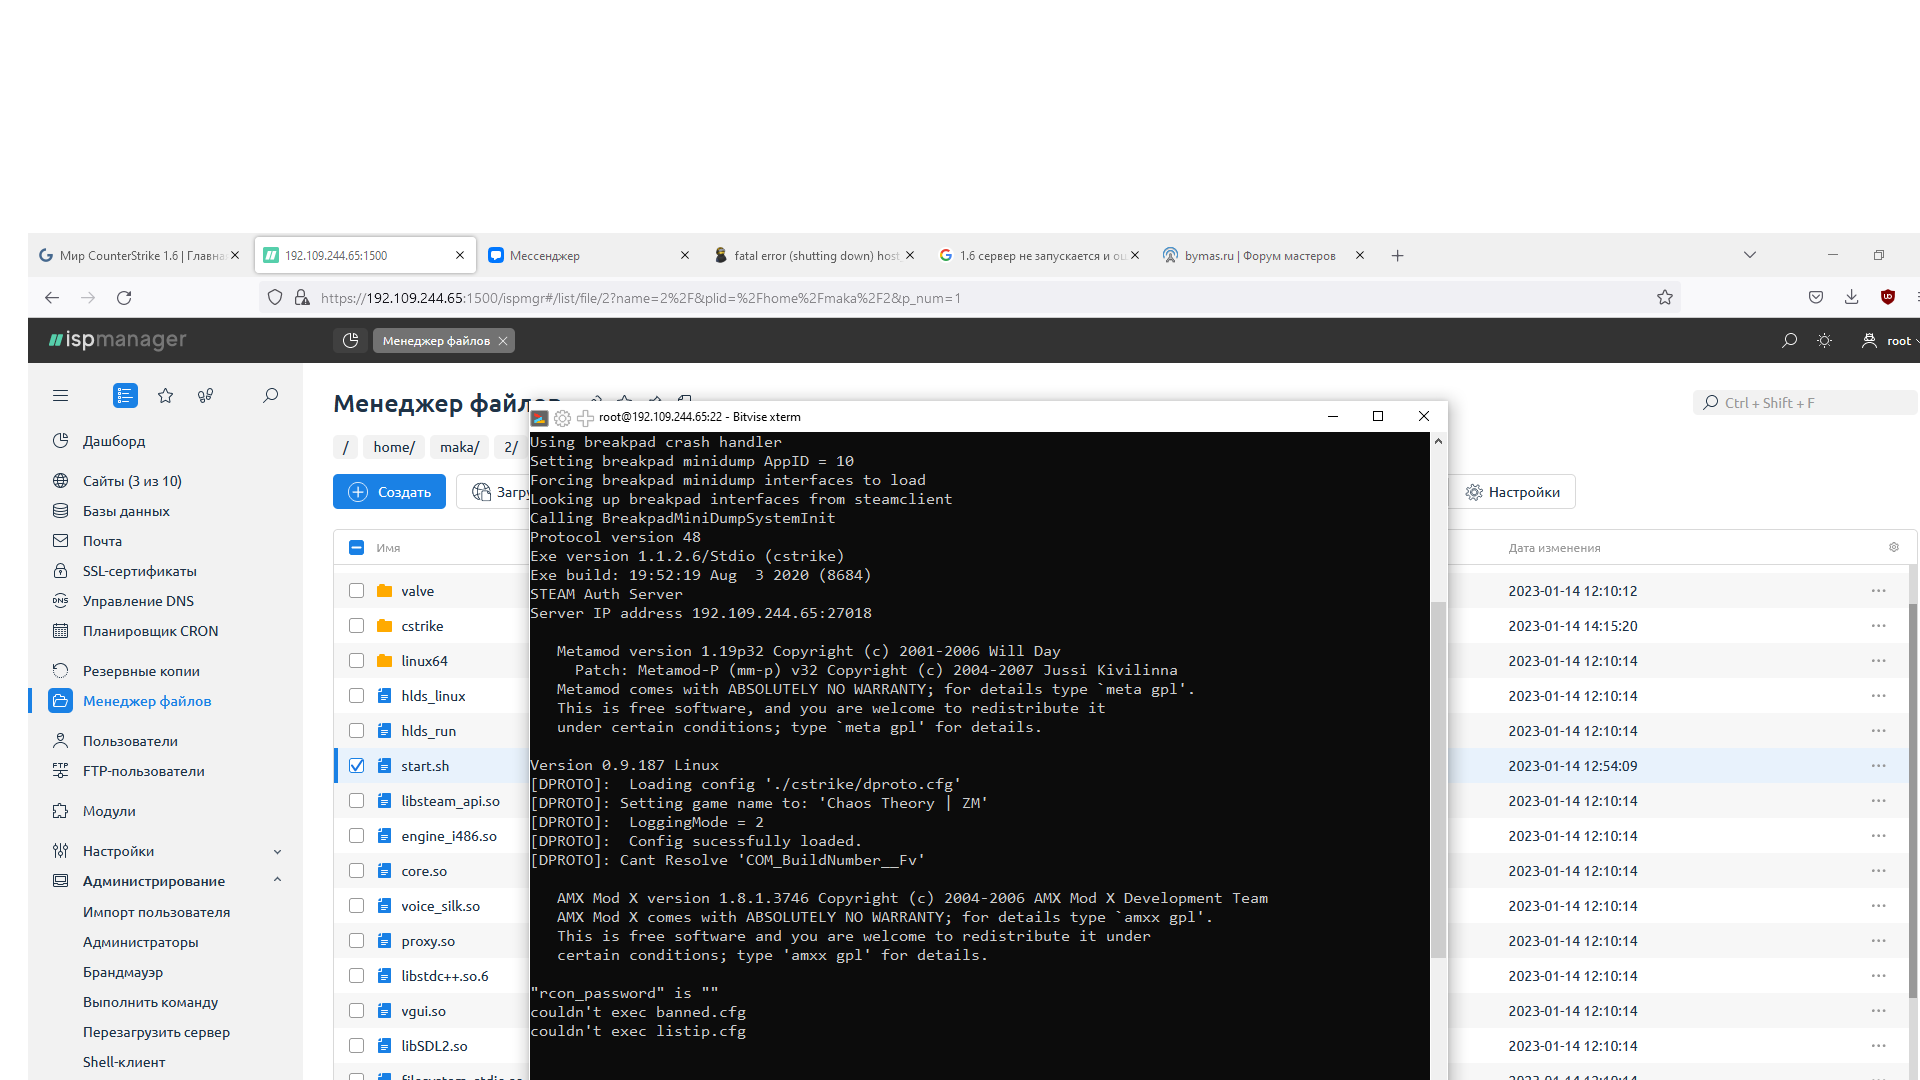Click the header search icon near root
Screen dimensions: 1920x1080
1789,341
